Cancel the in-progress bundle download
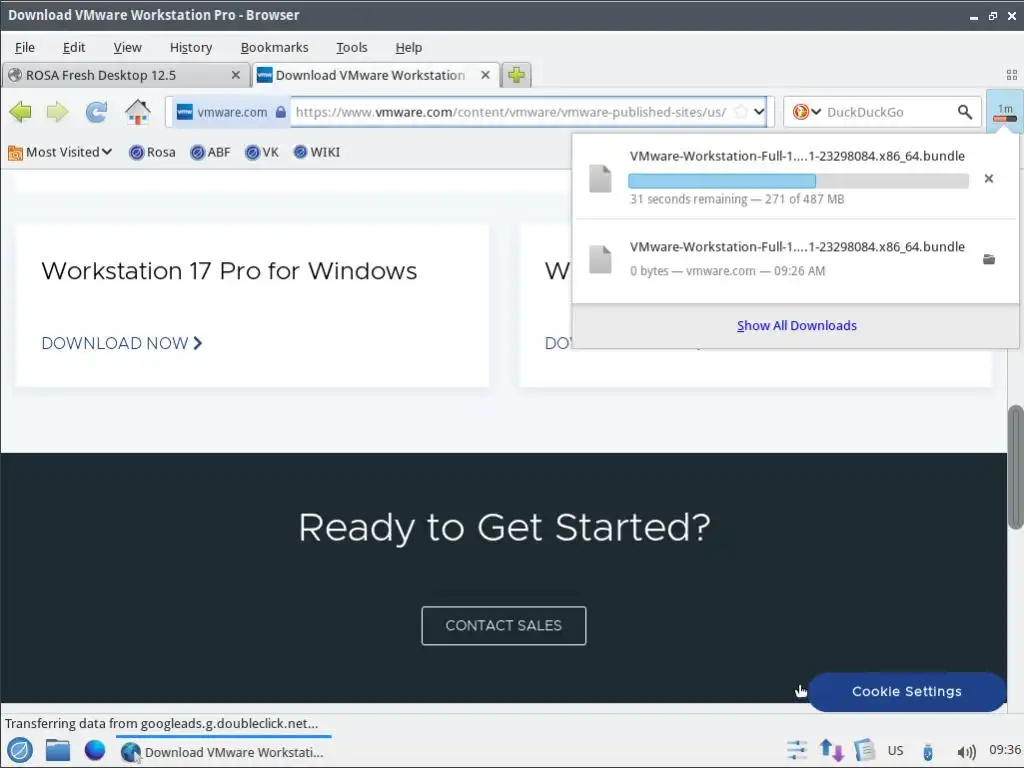 click(x=988, y=179)
